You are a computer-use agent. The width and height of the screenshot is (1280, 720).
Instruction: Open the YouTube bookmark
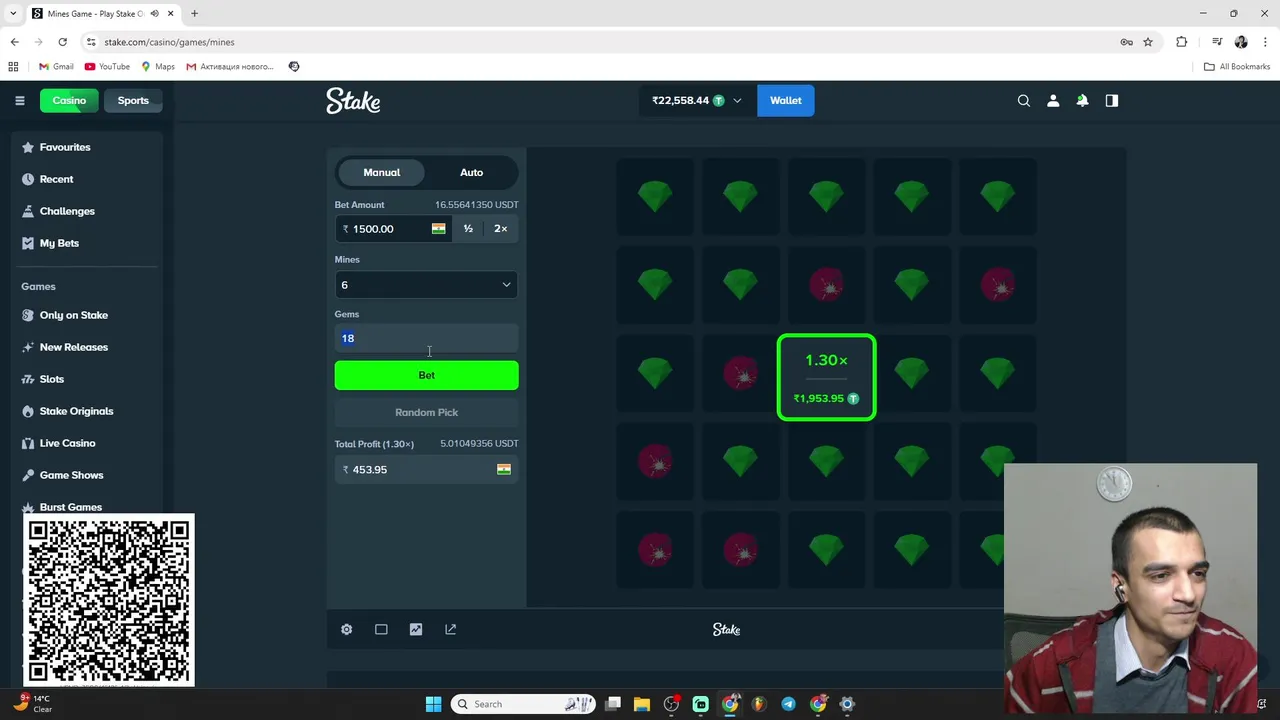coord(107,66)
